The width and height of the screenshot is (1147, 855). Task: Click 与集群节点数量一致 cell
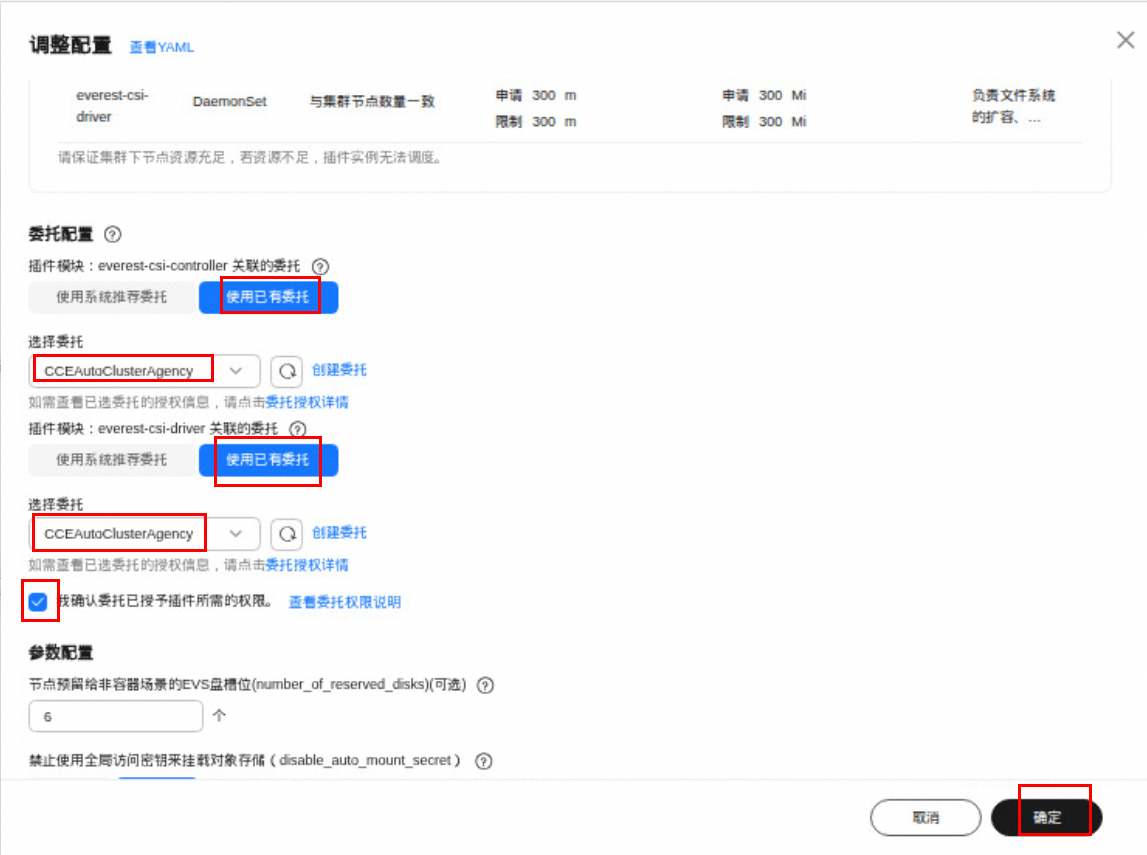[372, 102]
